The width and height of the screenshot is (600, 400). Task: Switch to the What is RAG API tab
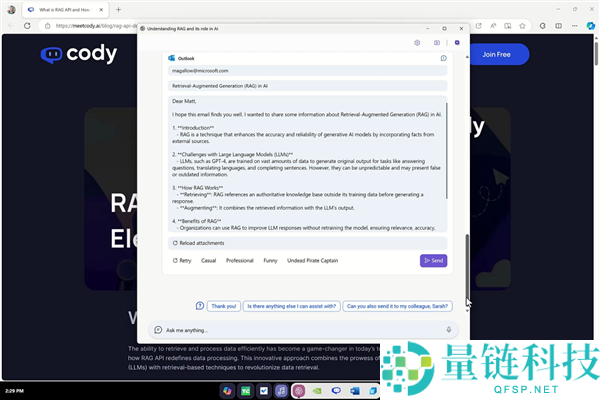[x=65, y=10]
